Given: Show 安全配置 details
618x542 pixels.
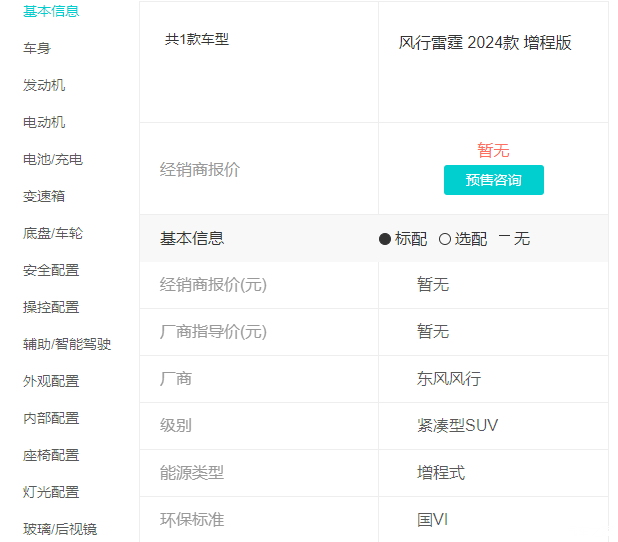Looking at the screenshot, I should tap(51, 270).
